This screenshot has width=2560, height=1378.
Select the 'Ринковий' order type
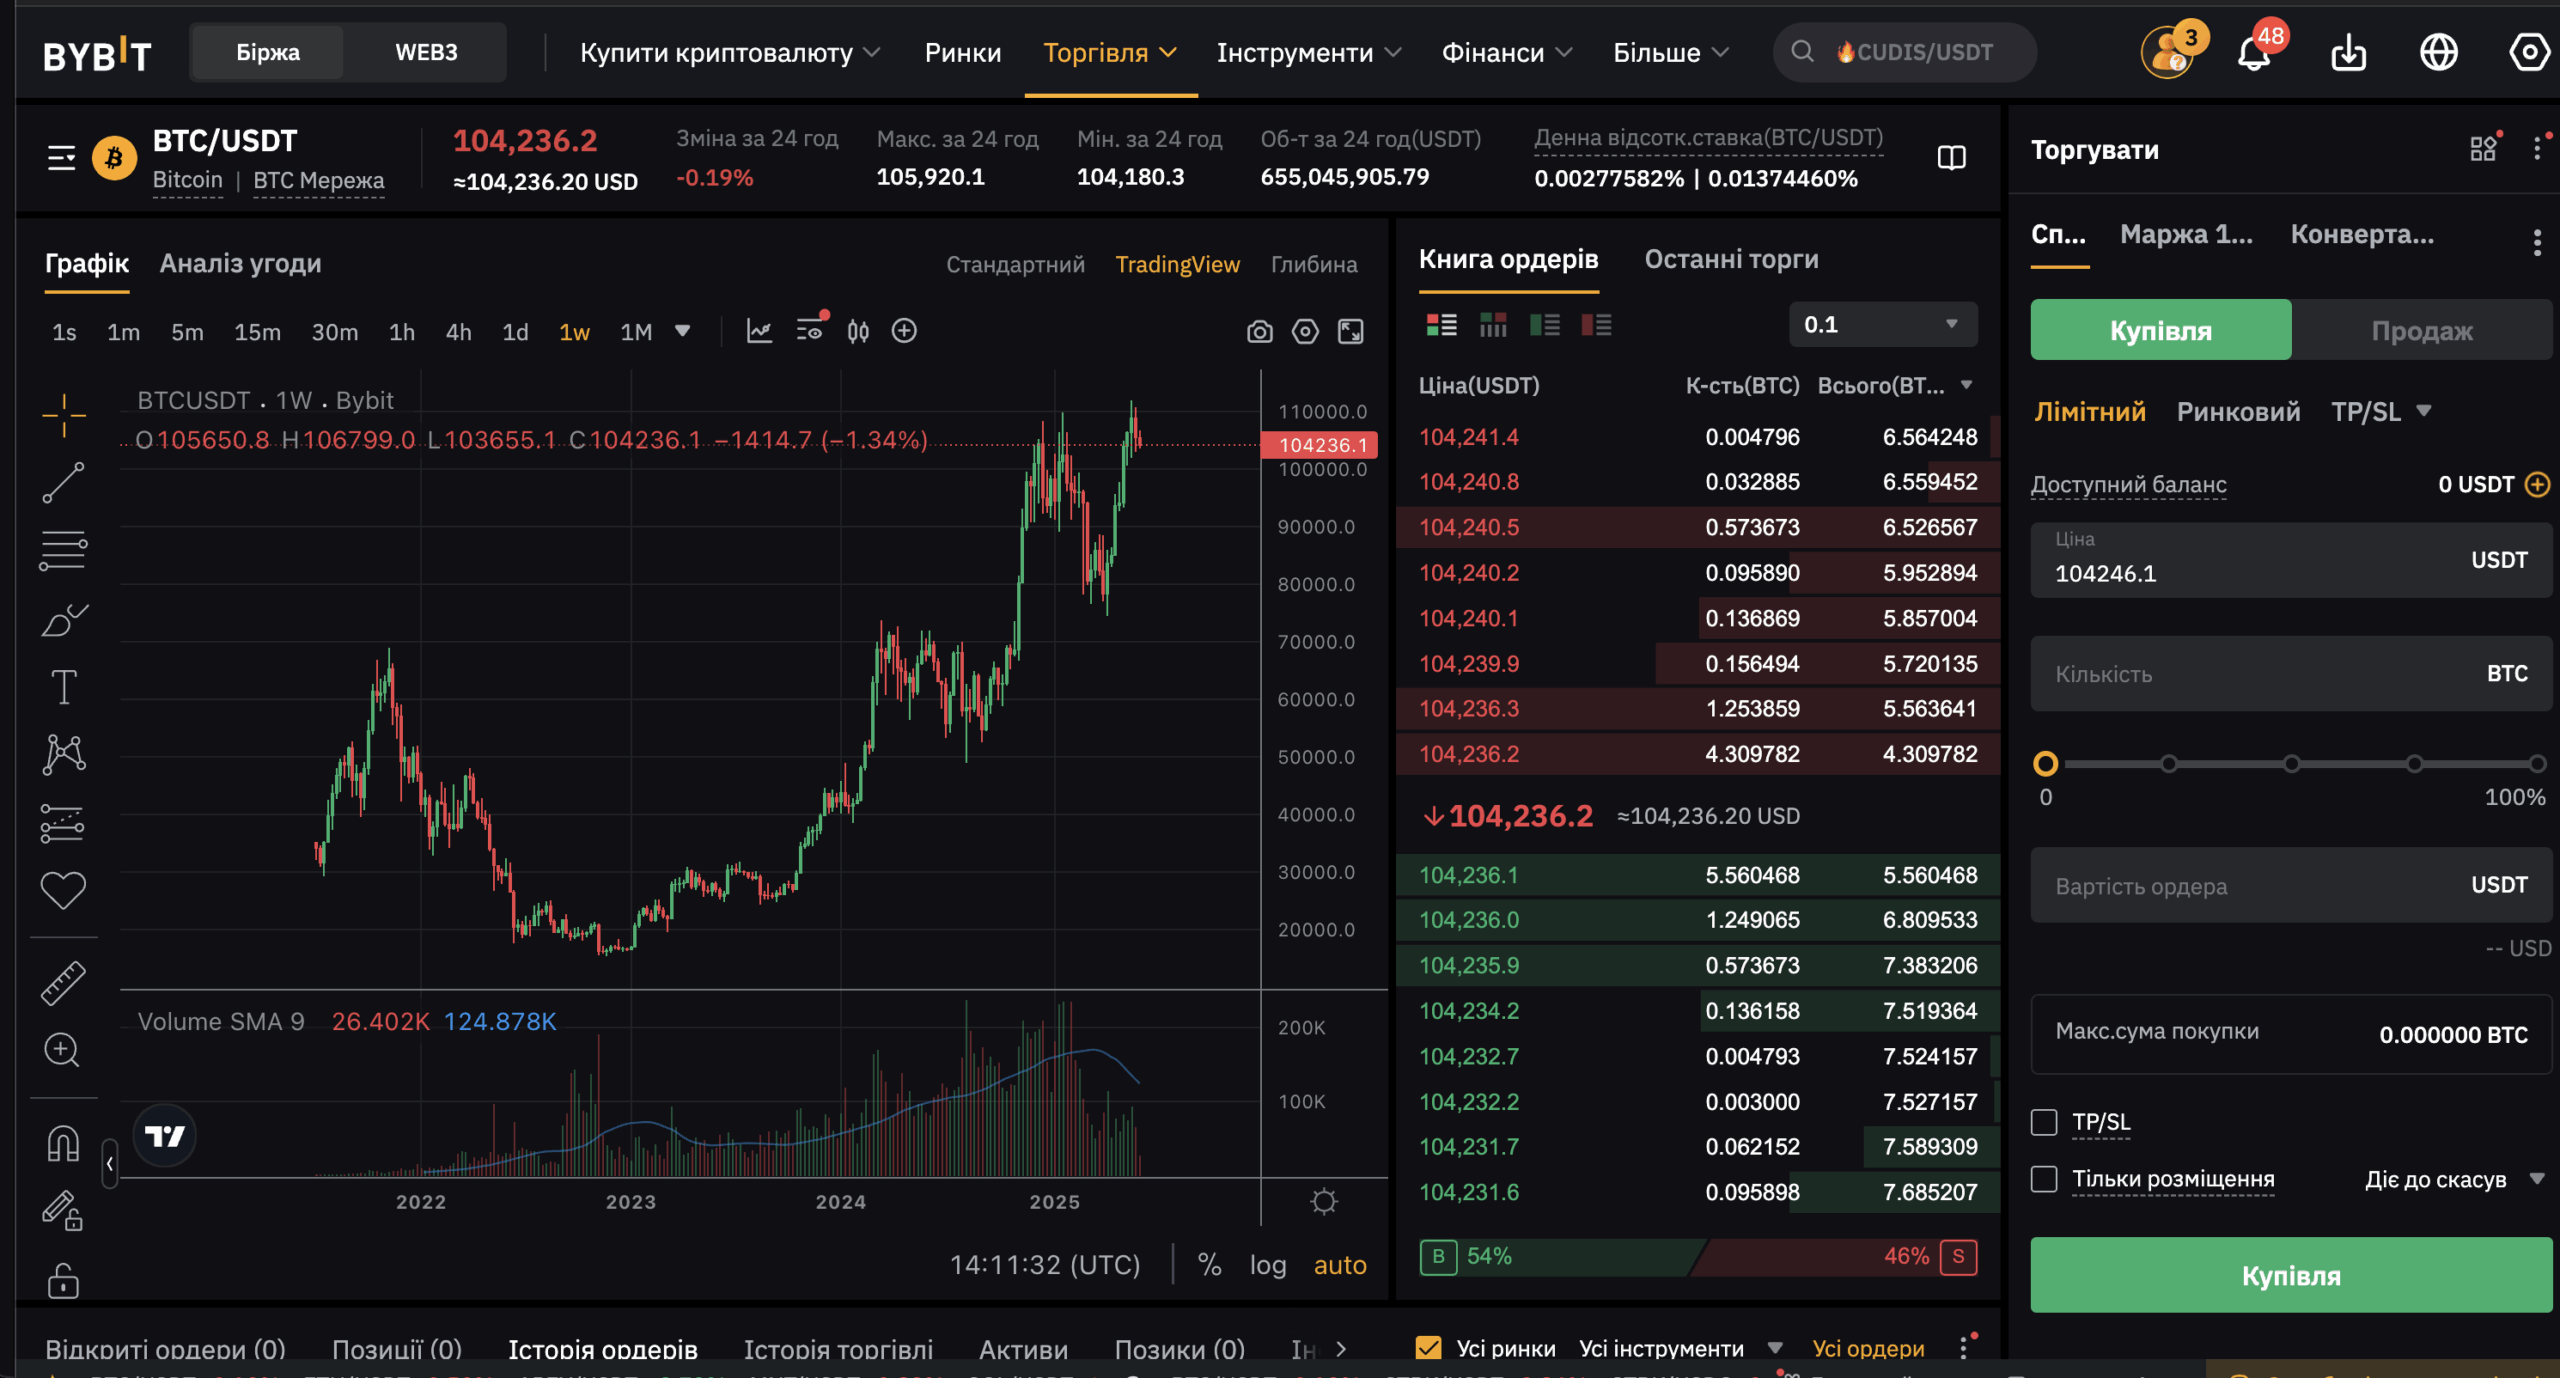coord(2238,412)
